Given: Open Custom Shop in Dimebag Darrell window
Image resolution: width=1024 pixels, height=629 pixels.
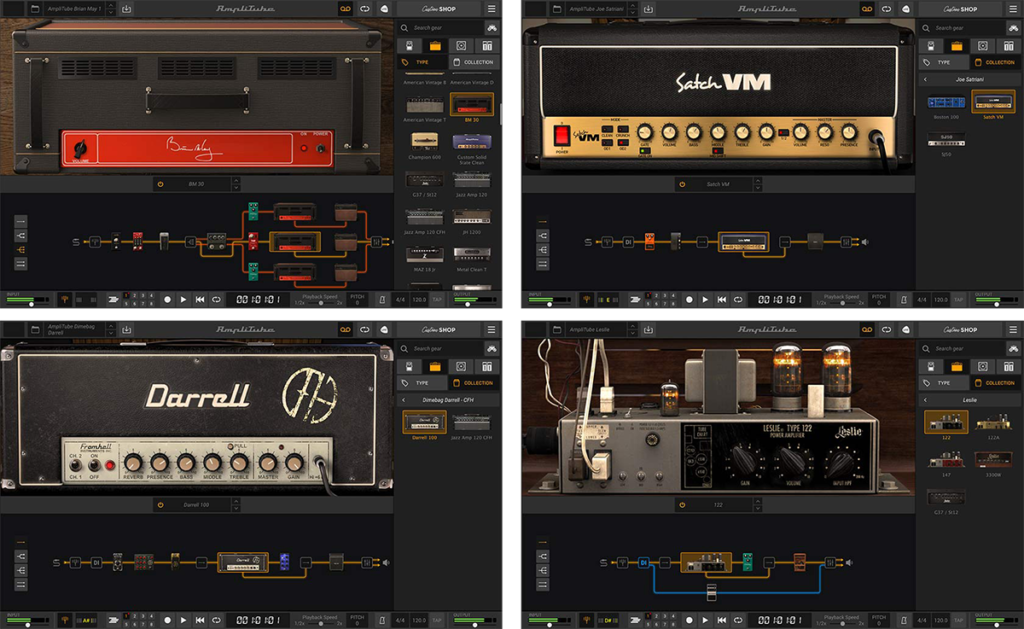Looking at the screenshot, I should click(x=438, y=330).
